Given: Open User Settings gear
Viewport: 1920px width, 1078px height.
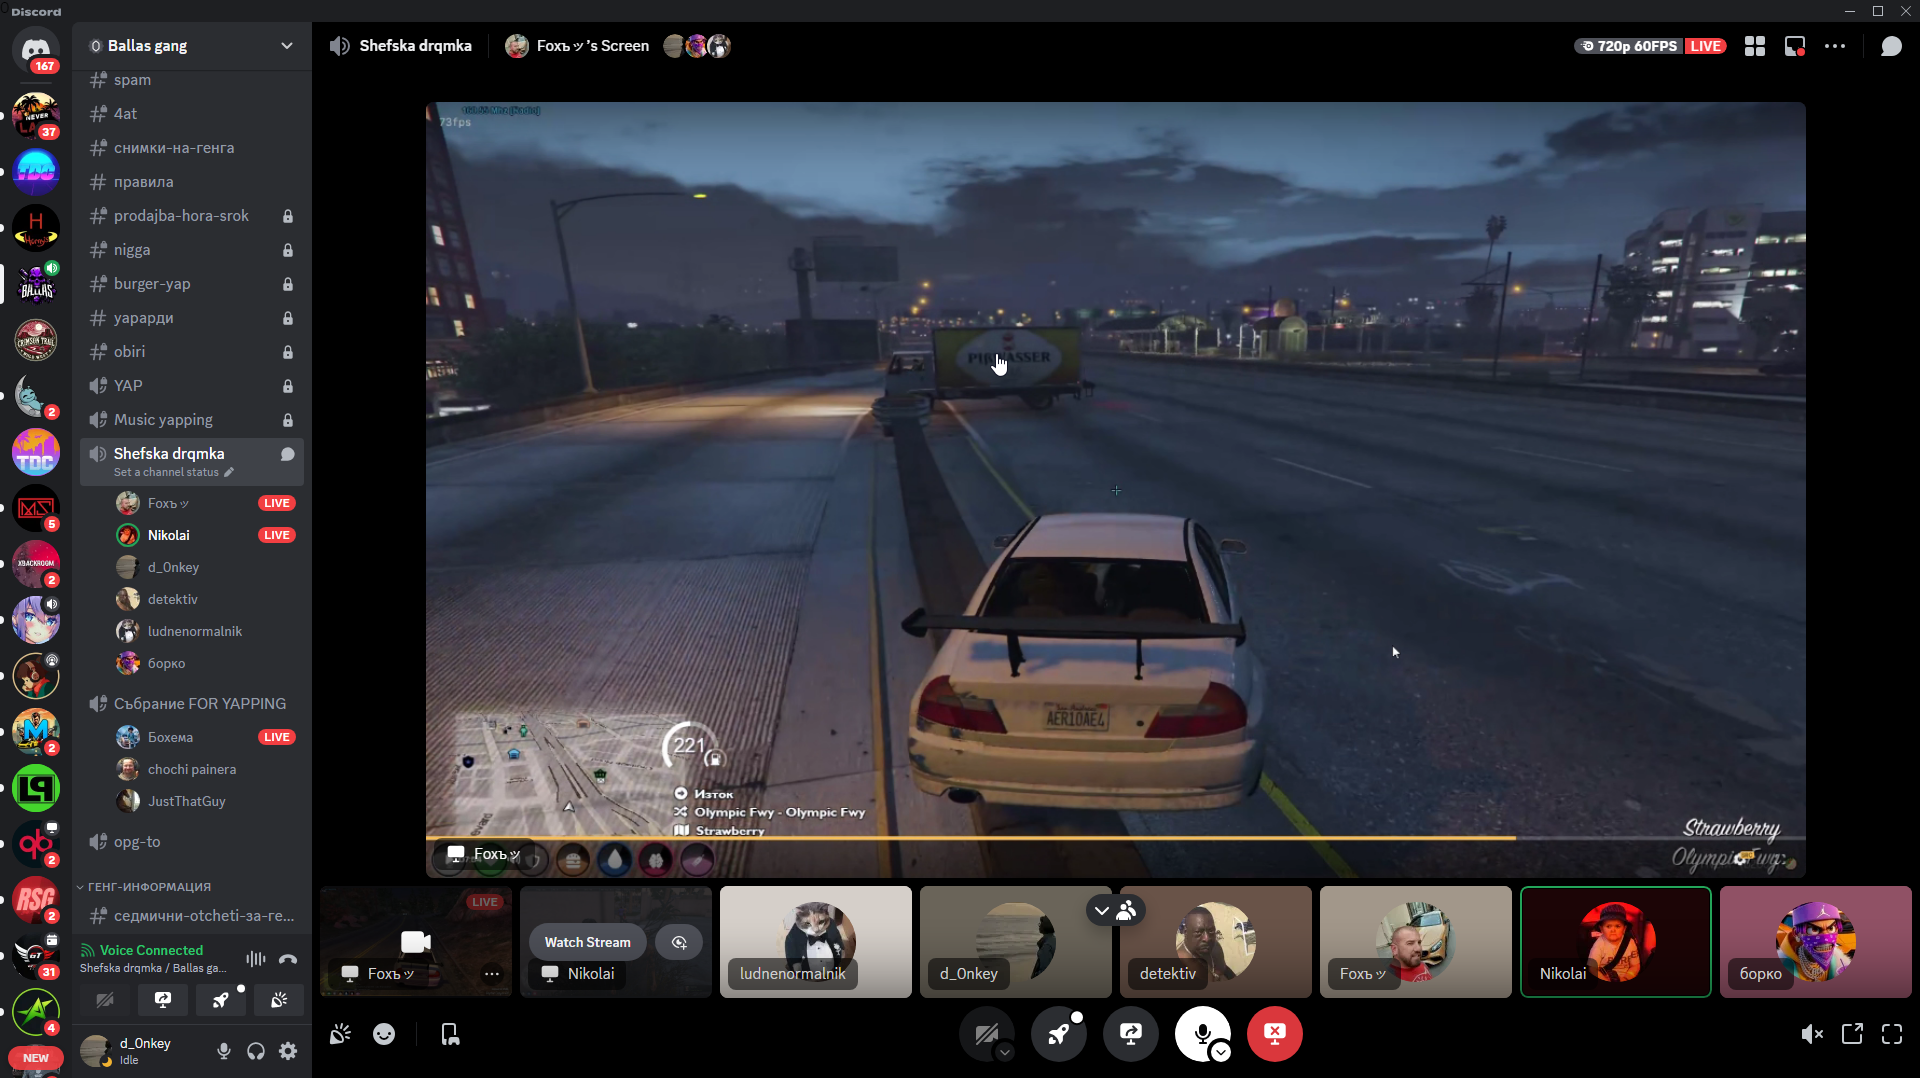Looking at the screenshot, I should (288, 1051).
